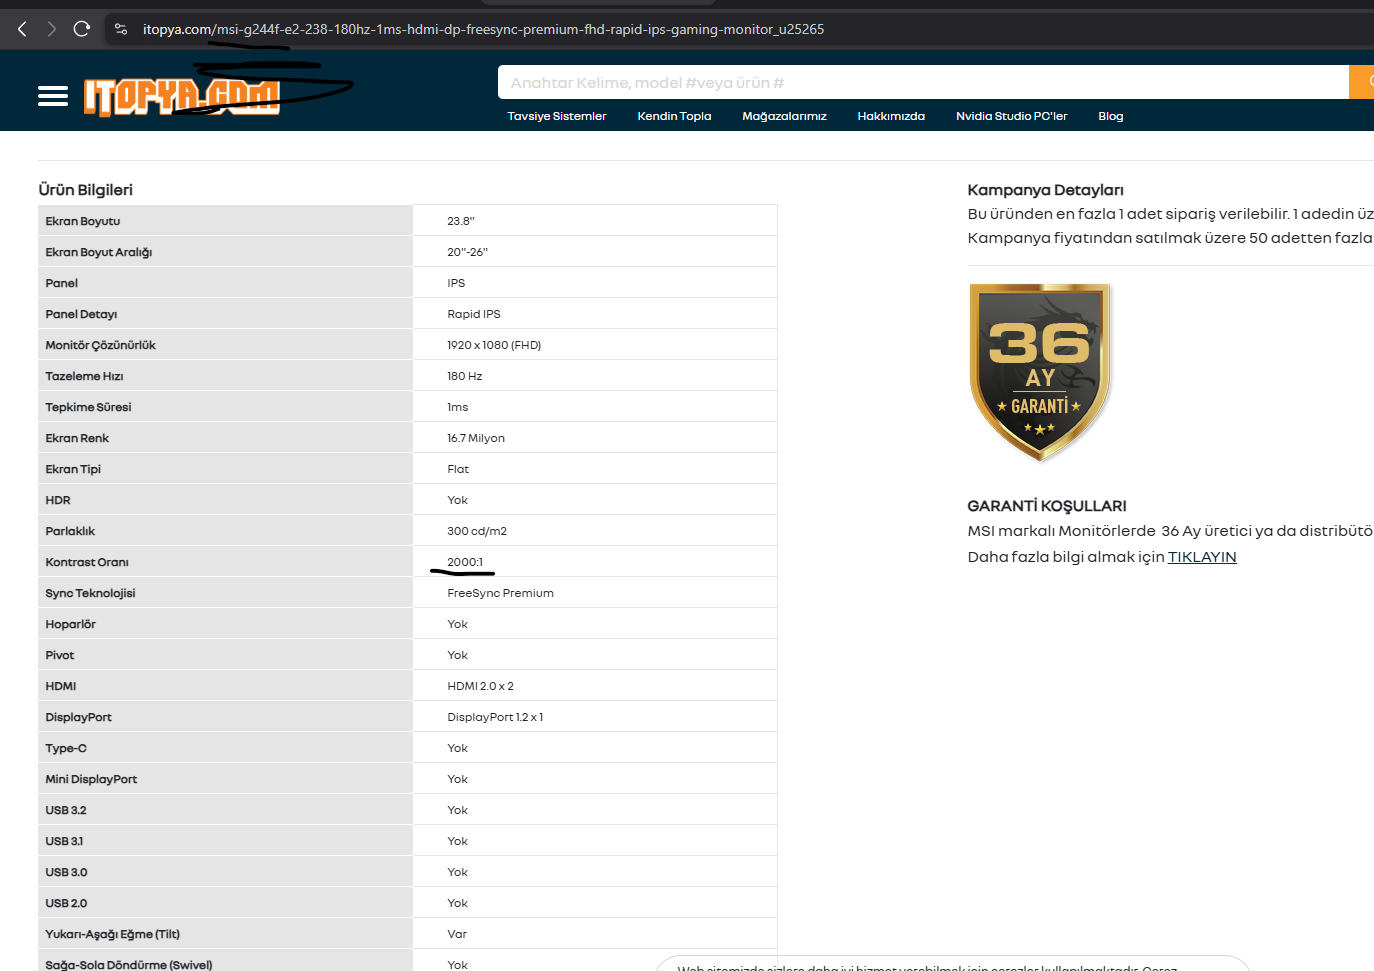Click the Sync Teknolojisi label

90,593
